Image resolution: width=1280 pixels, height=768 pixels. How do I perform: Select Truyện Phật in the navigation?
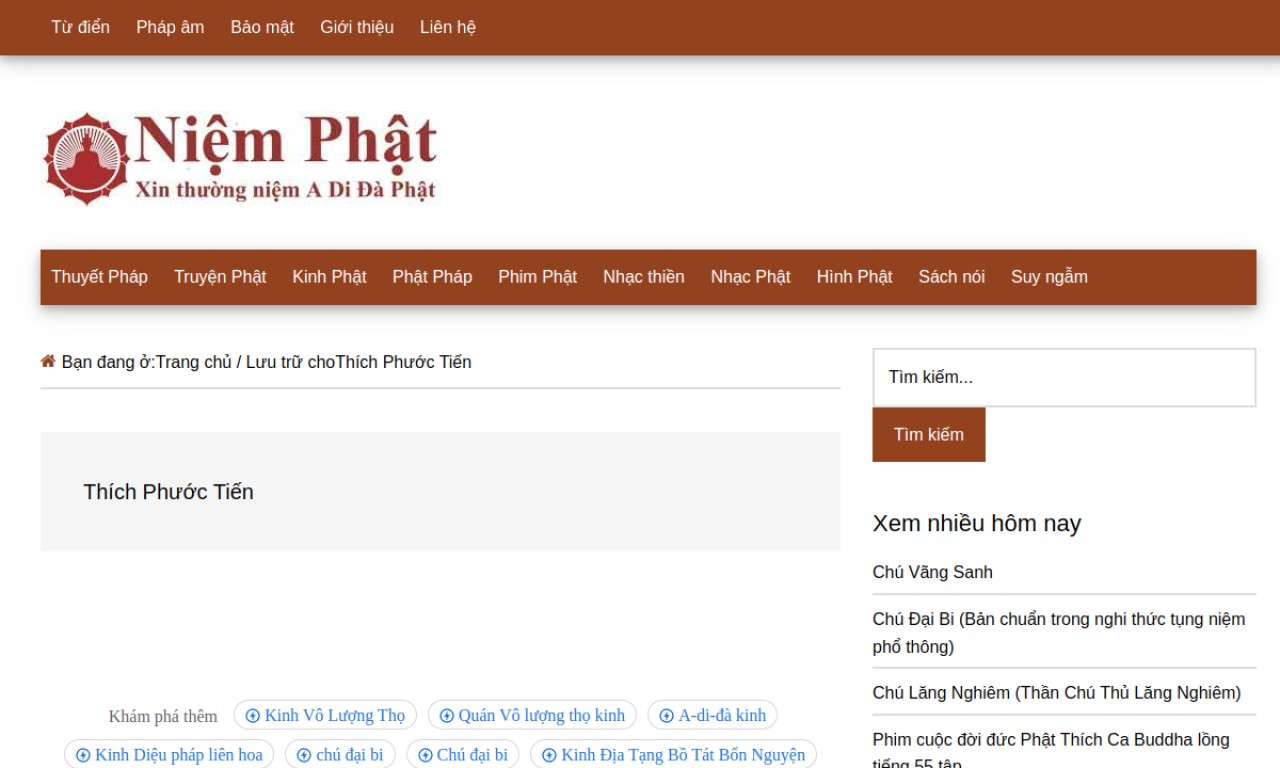click(x=220, y=277)
